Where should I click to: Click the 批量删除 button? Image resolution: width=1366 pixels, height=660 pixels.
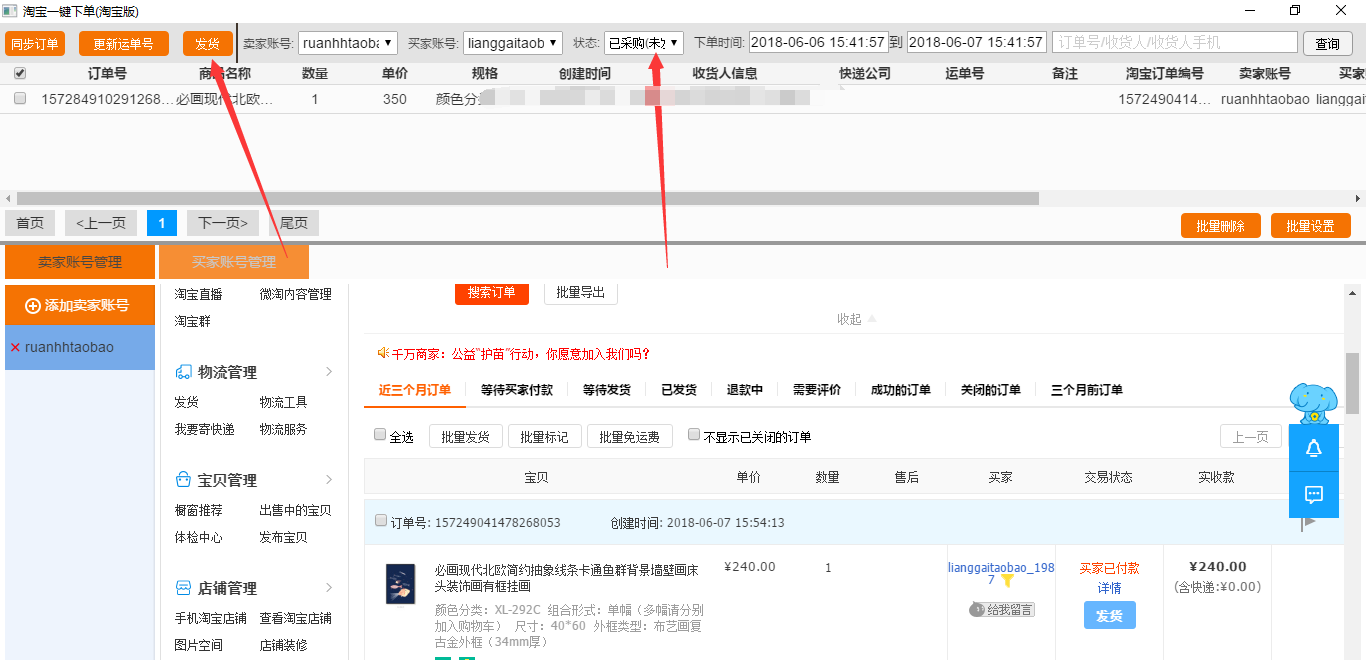(x=1221, y=226)
